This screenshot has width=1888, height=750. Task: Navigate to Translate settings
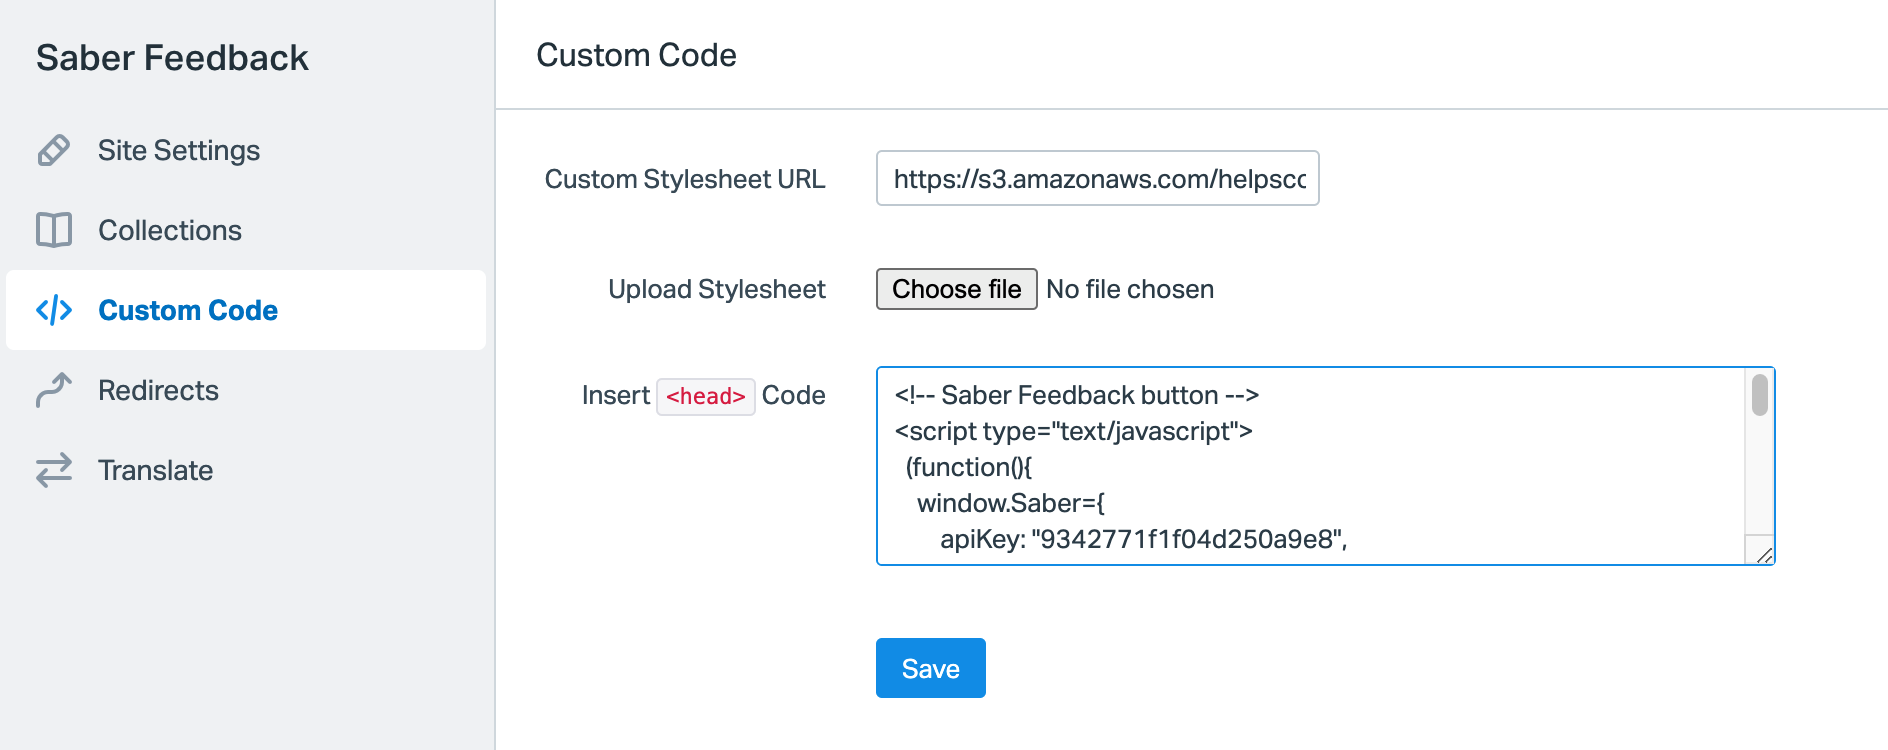155,470
